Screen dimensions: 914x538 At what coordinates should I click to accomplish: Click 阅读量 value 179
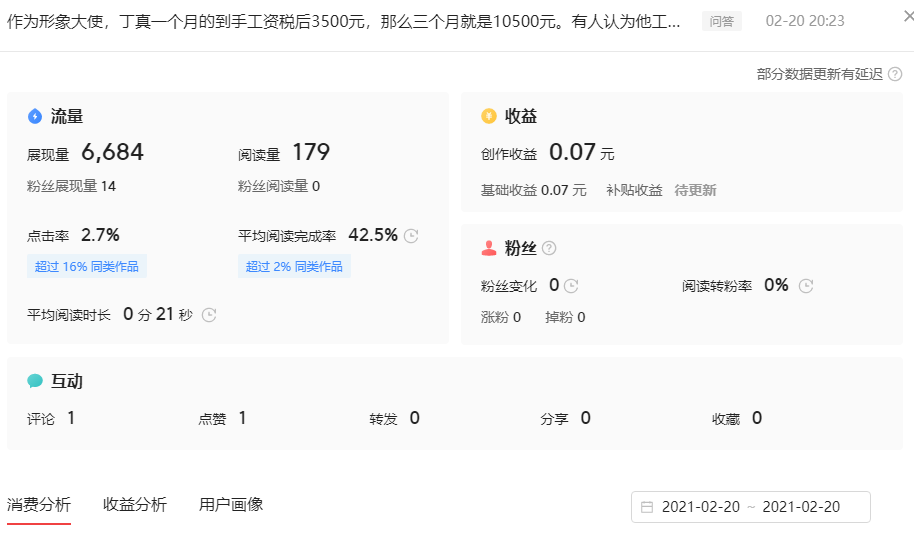point(311,152)
